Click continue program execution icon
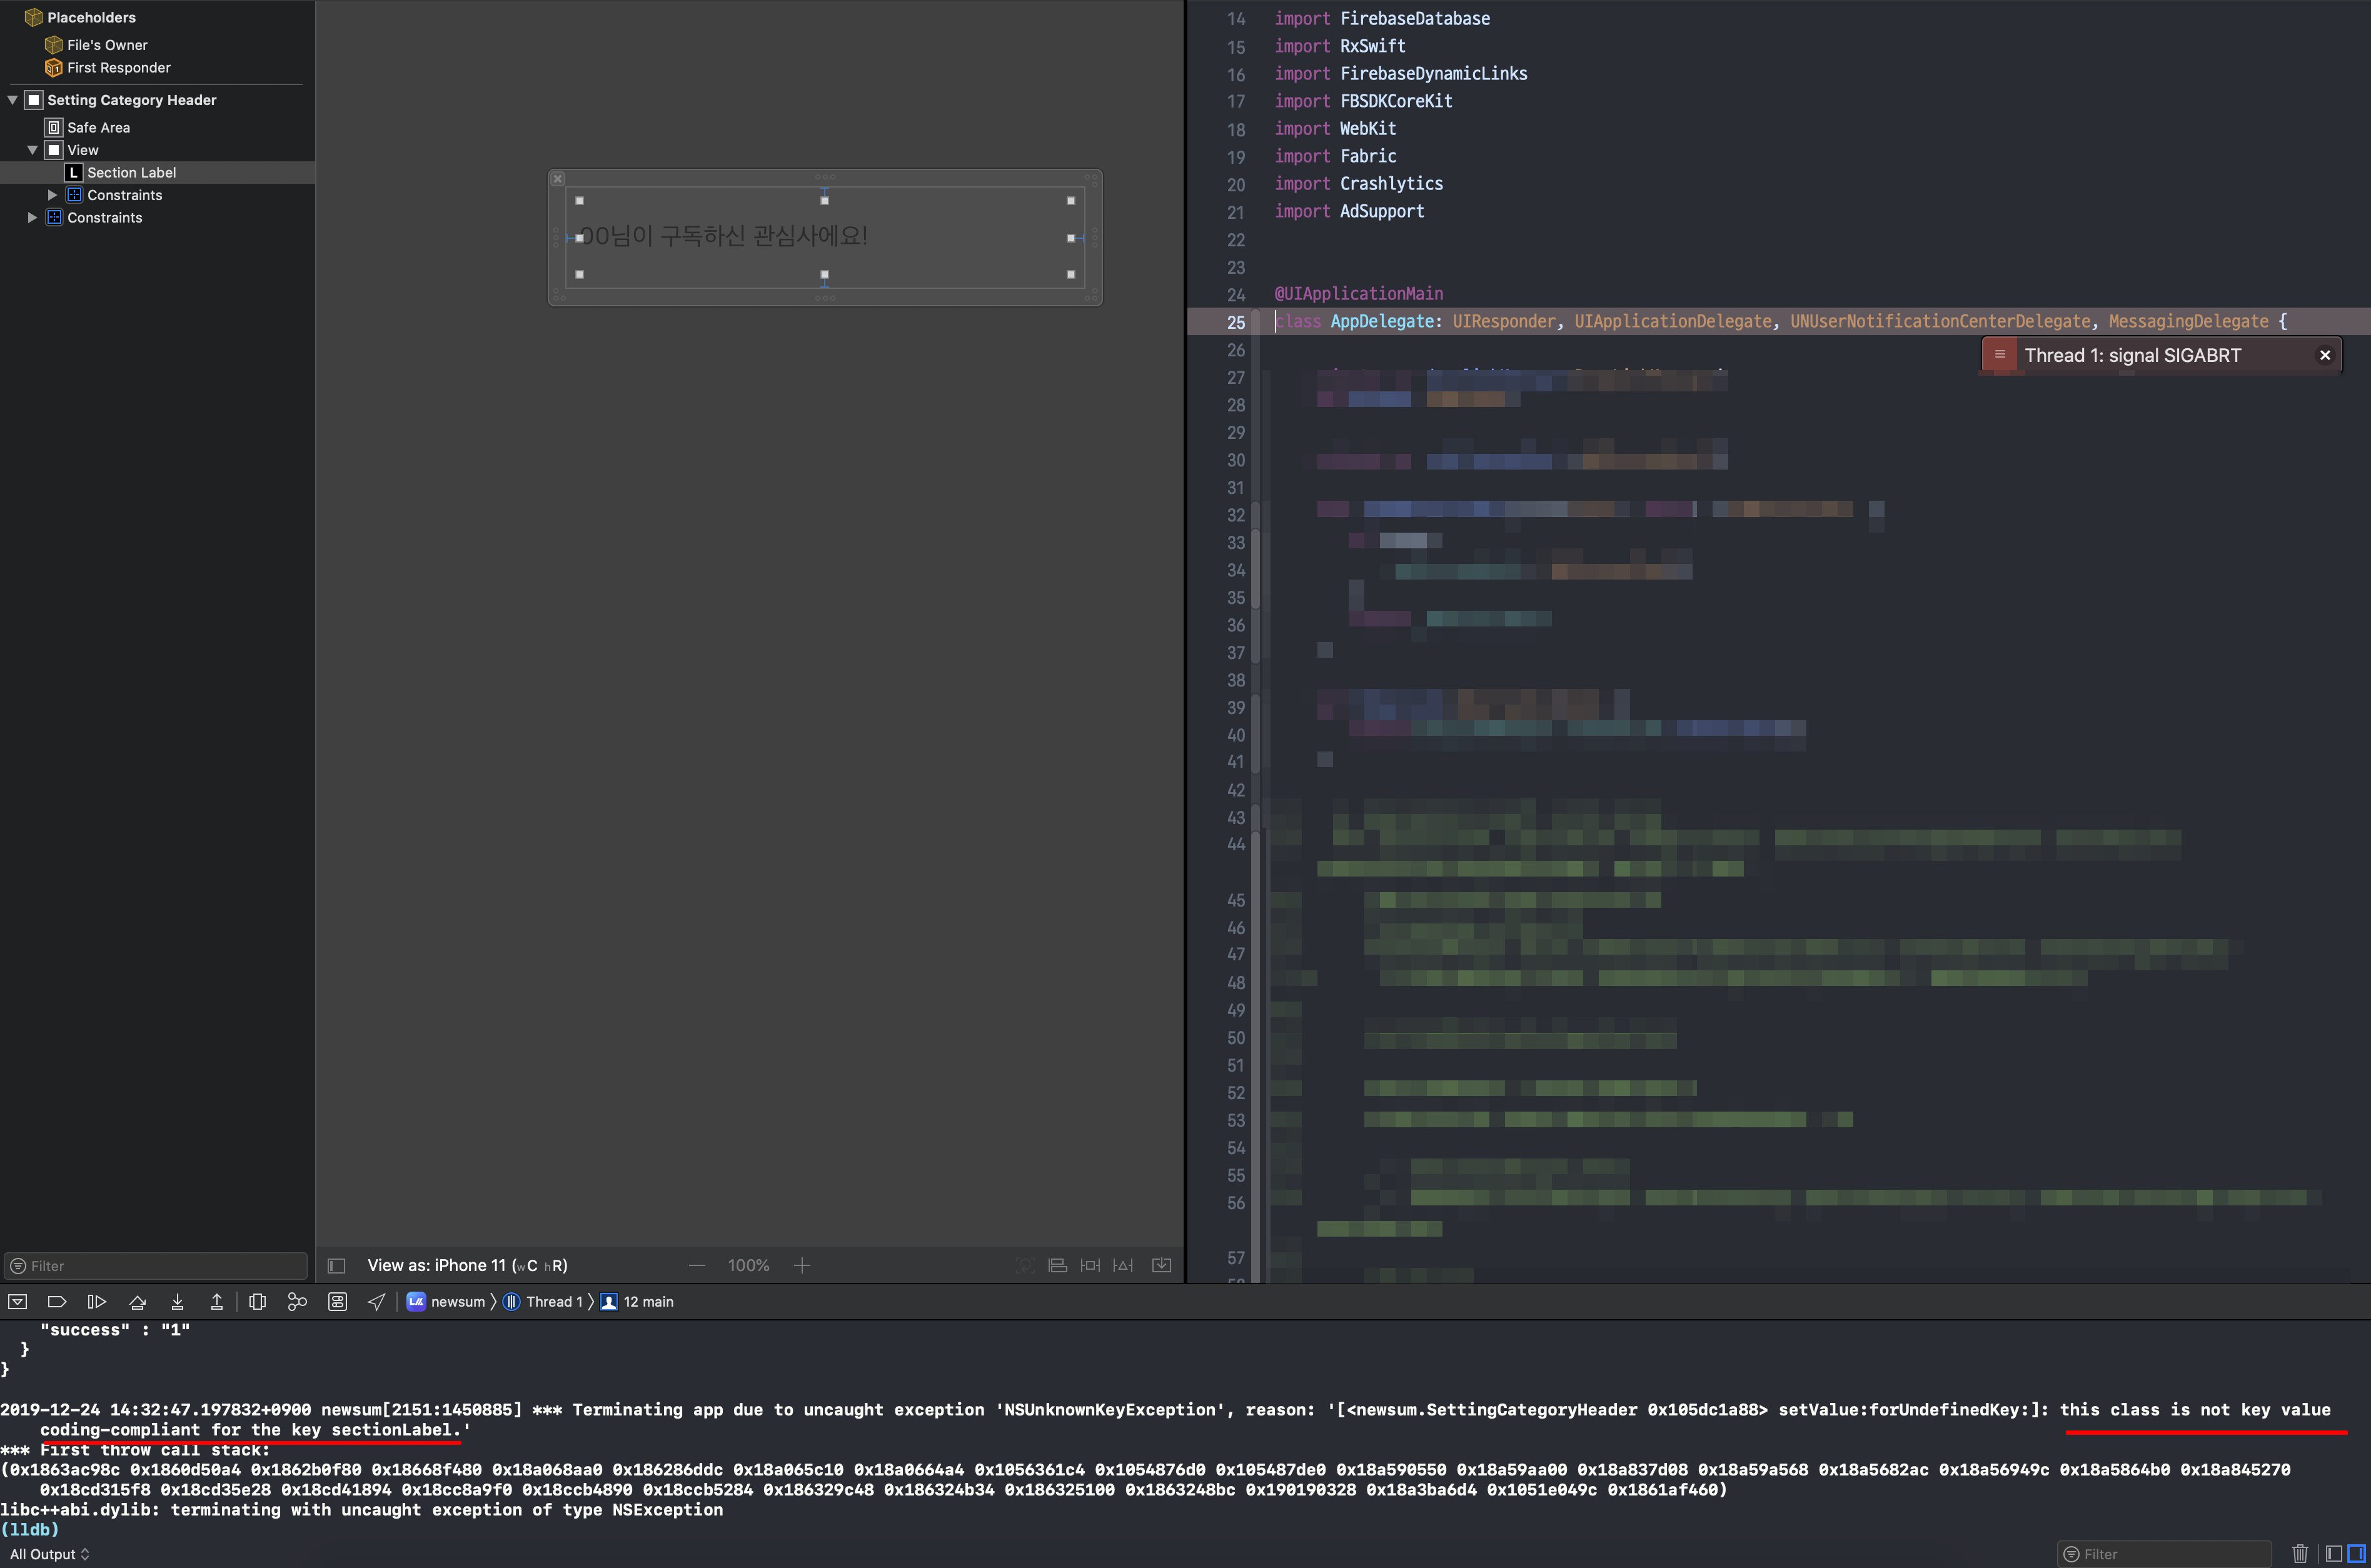 (97, 1301)
